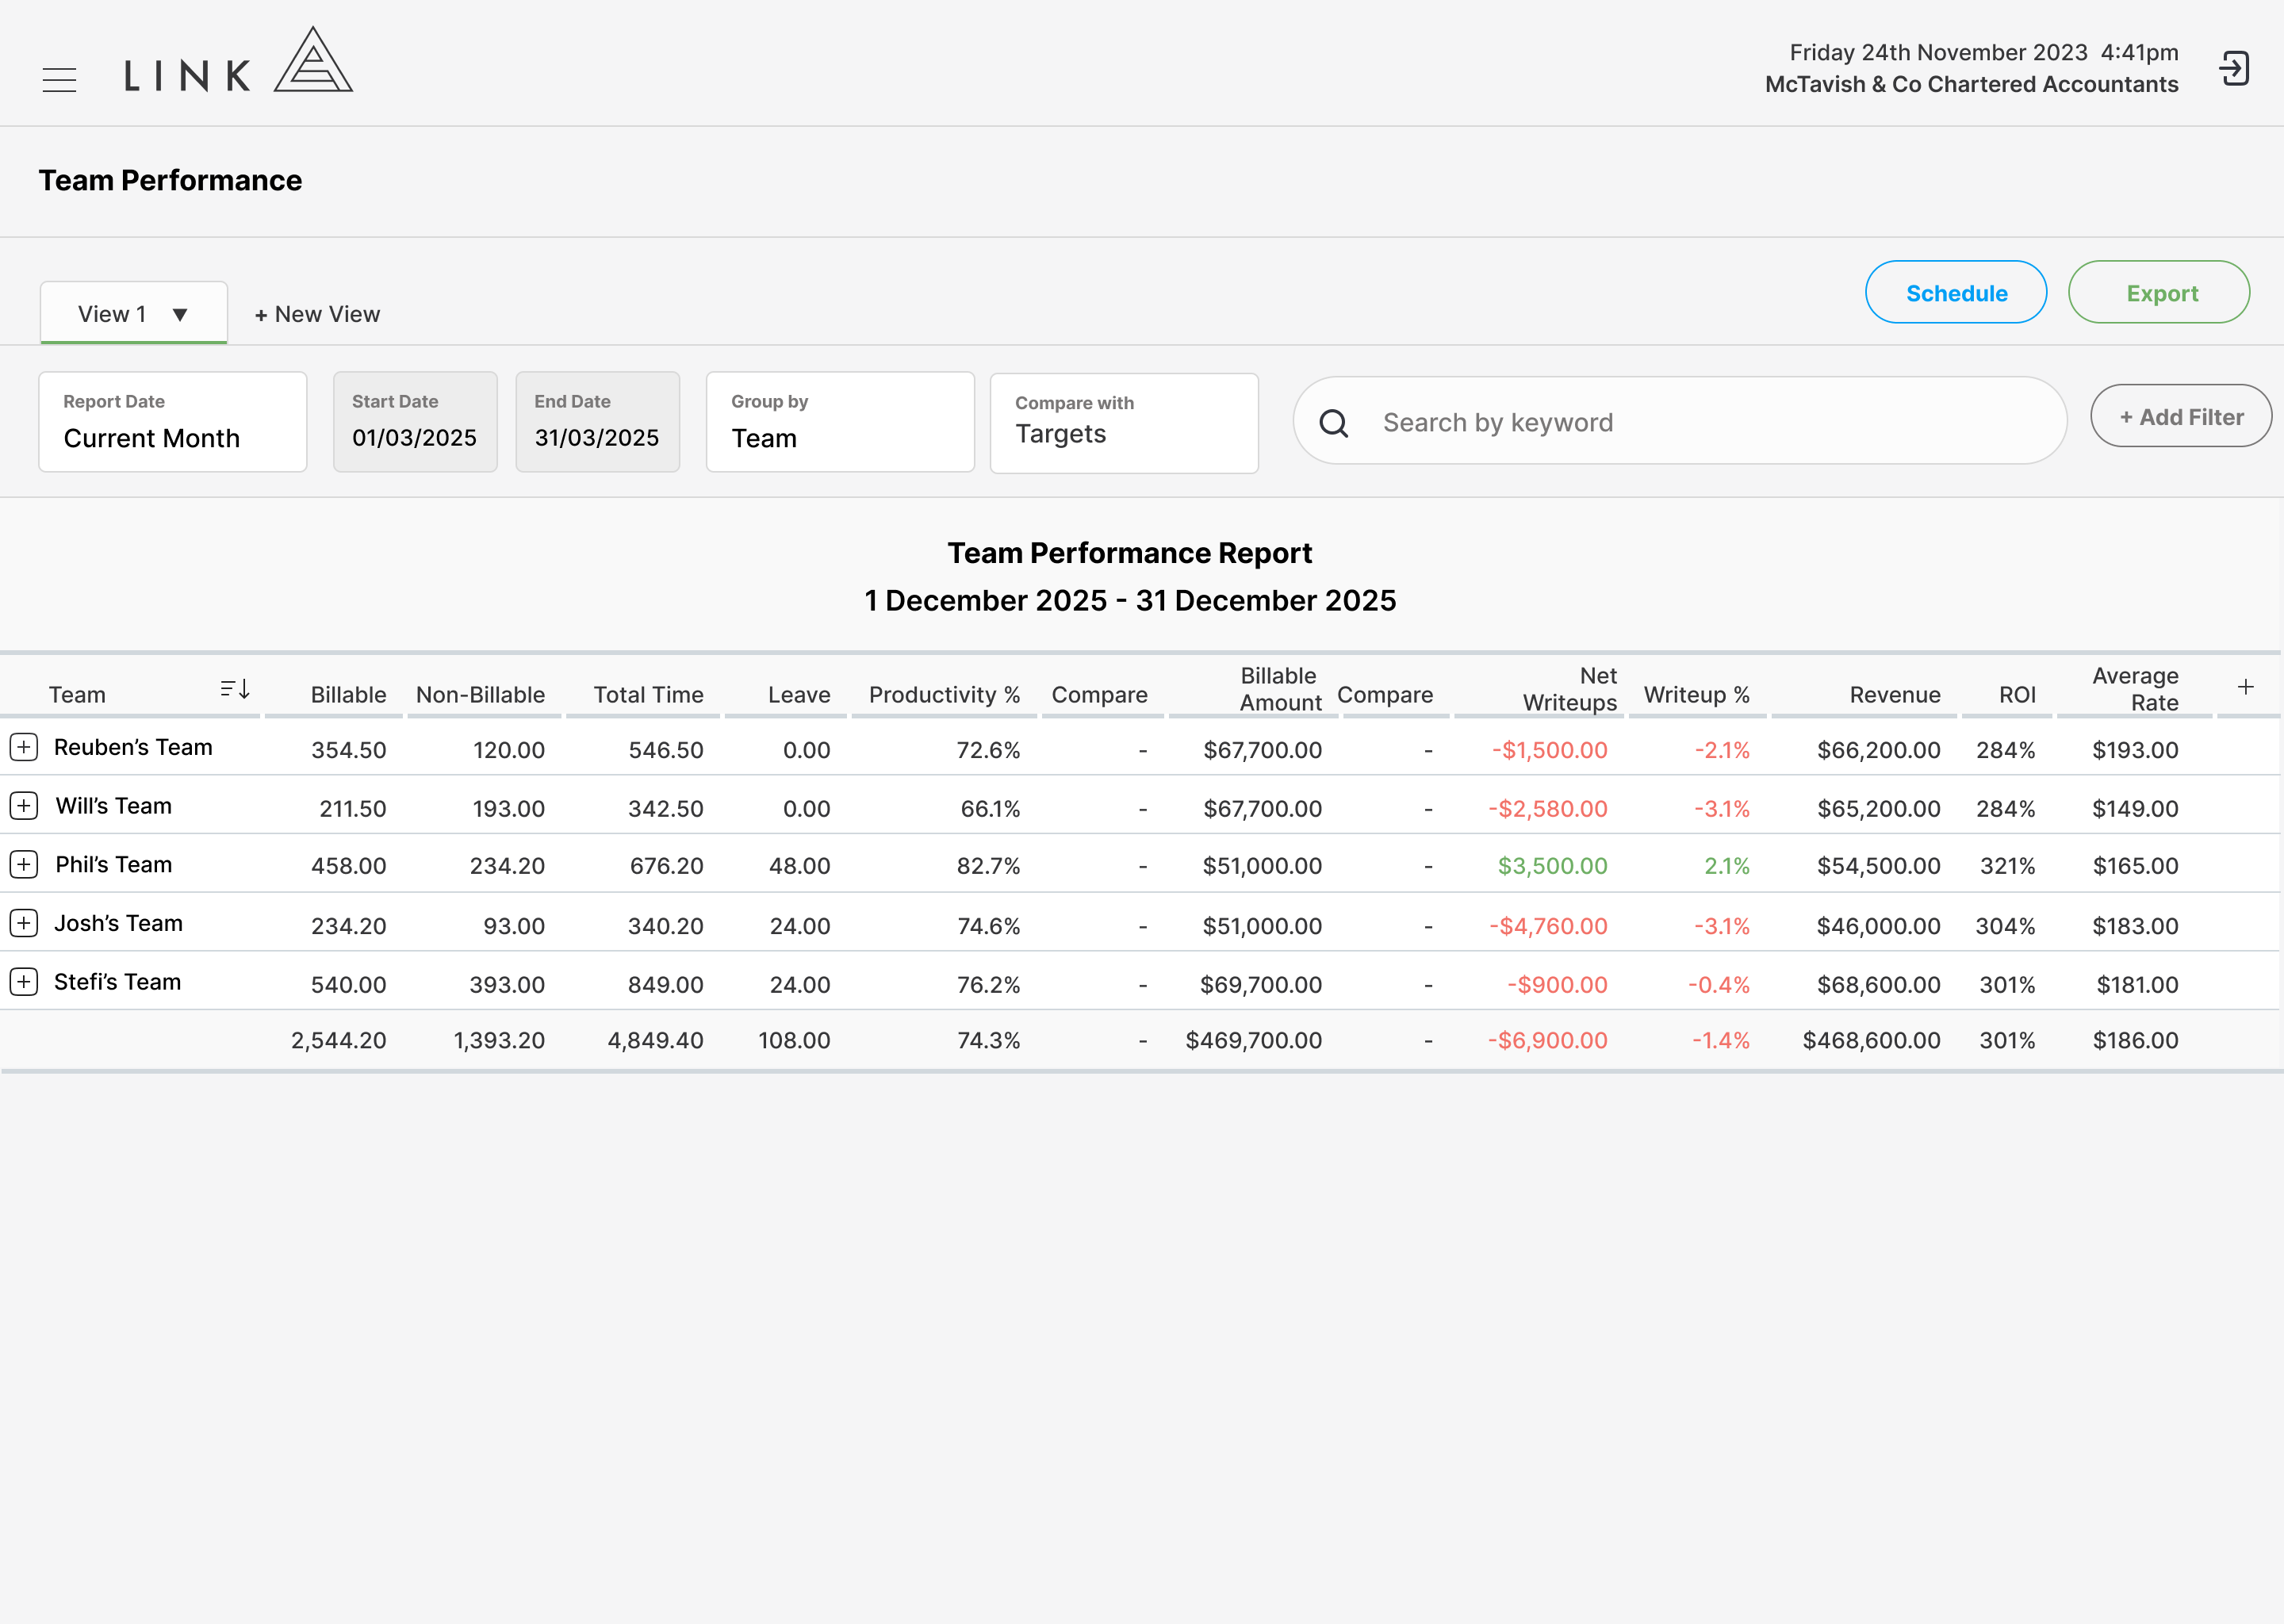Expand Reuben's Team row

[x=24, y=747]
